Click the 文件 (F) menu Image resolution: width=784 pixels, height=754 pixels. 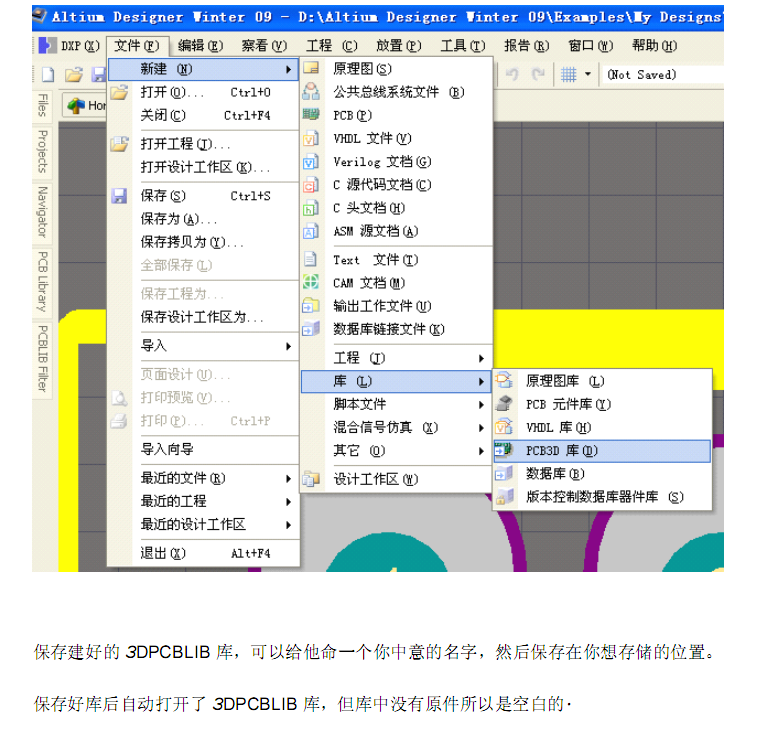(136, 46)
